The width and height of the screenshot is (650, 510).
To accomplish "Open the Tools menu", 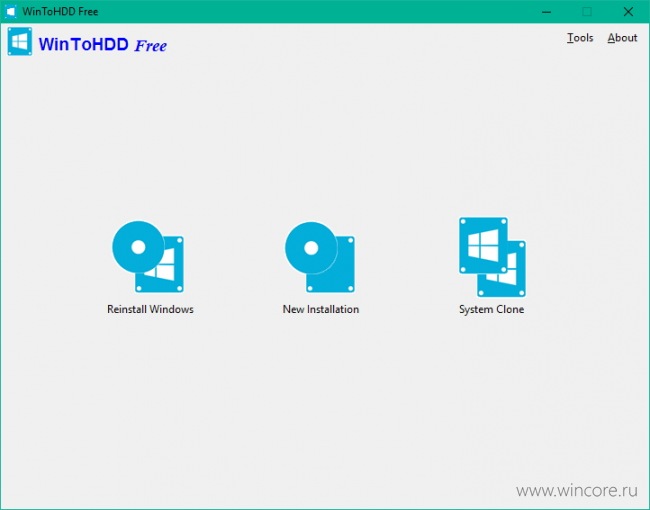I will (580, 38).
